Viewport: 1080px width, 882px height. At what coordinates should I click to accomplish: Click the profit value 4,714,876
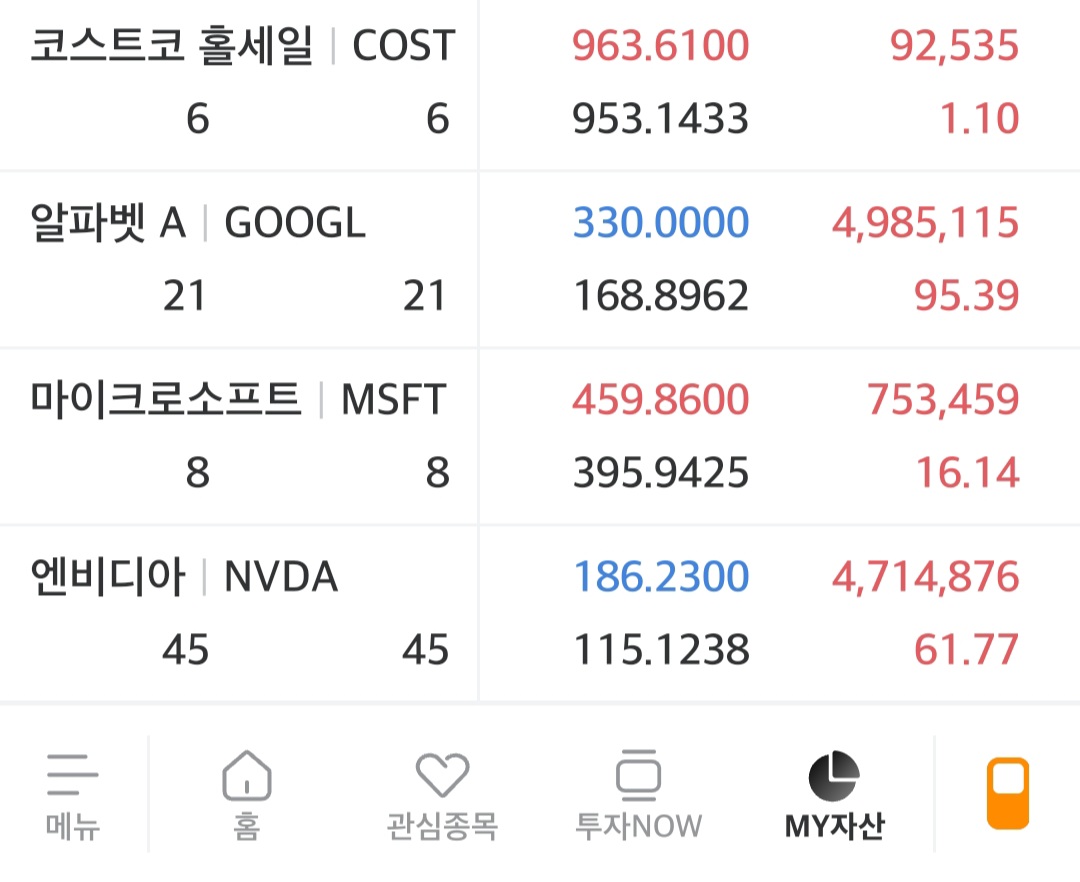(x=925, y=577)
